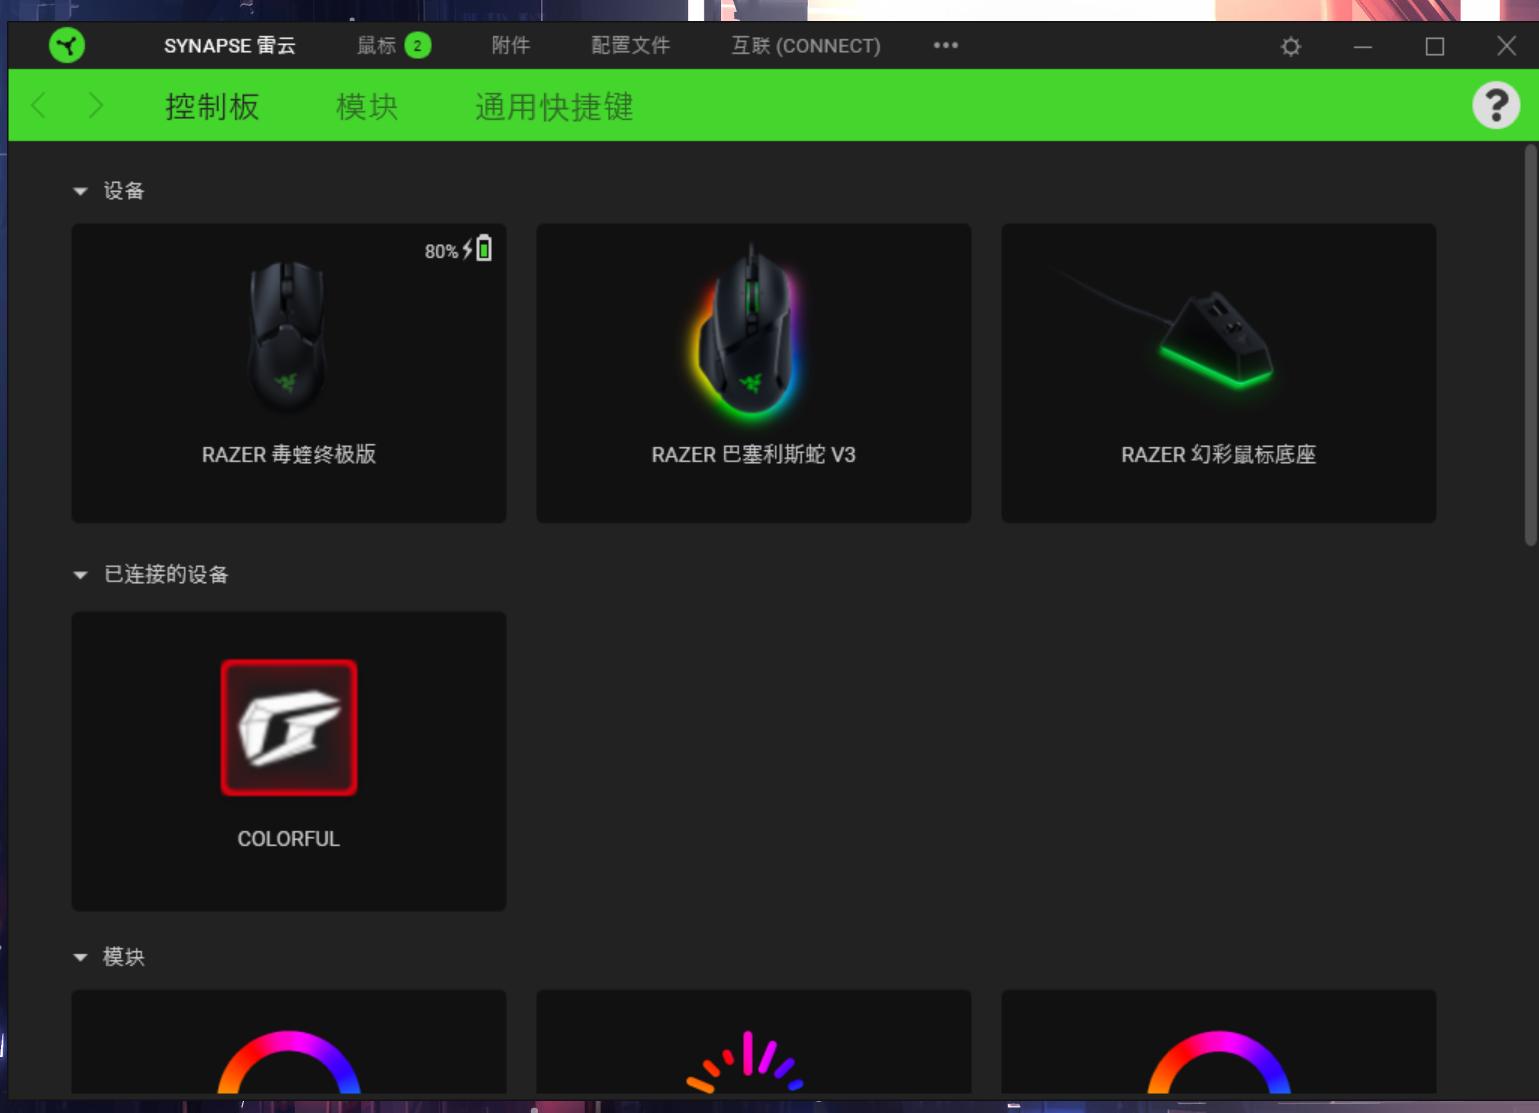1539x1113 pixels.
Task: Open the RAZER 巴塞利斯蛇 V3 device card
Action: pos(754,373)
